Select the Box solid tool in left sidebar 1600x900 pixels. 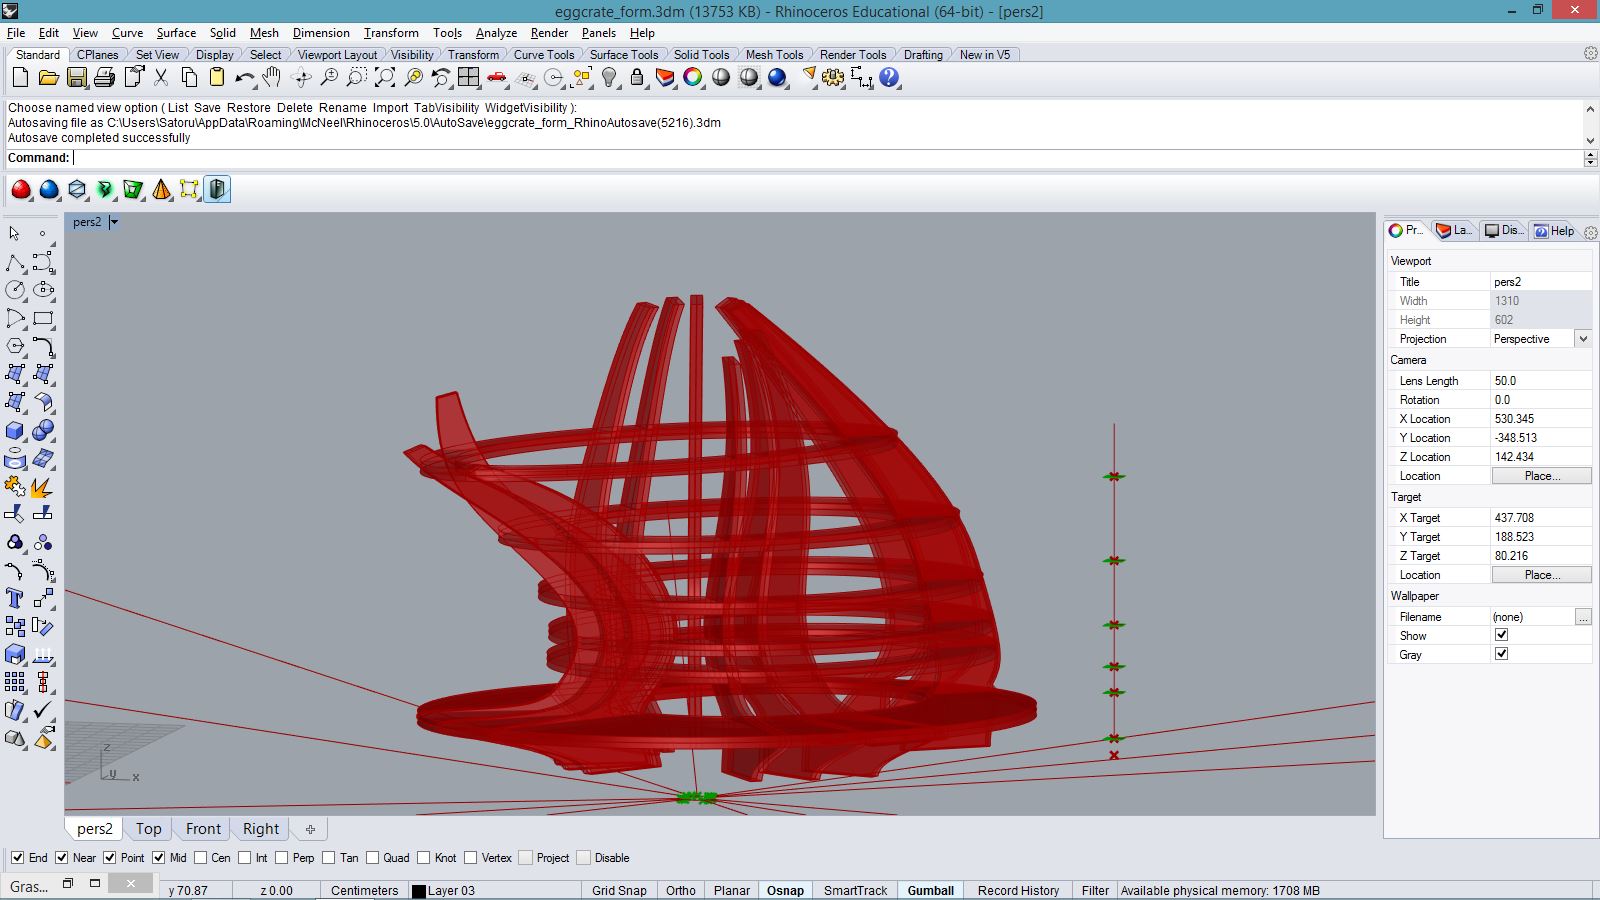click(x=15, y=431)
